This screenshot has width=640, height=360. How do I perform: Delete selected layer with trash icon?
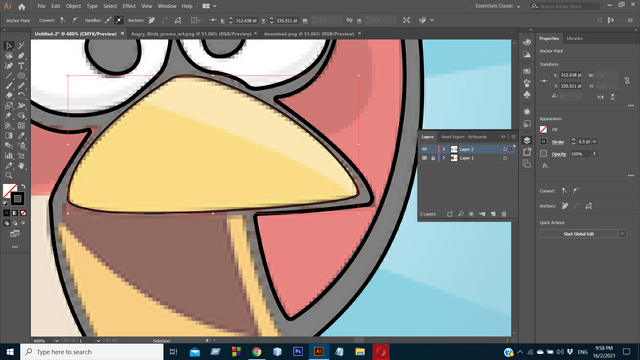(504, 214)
